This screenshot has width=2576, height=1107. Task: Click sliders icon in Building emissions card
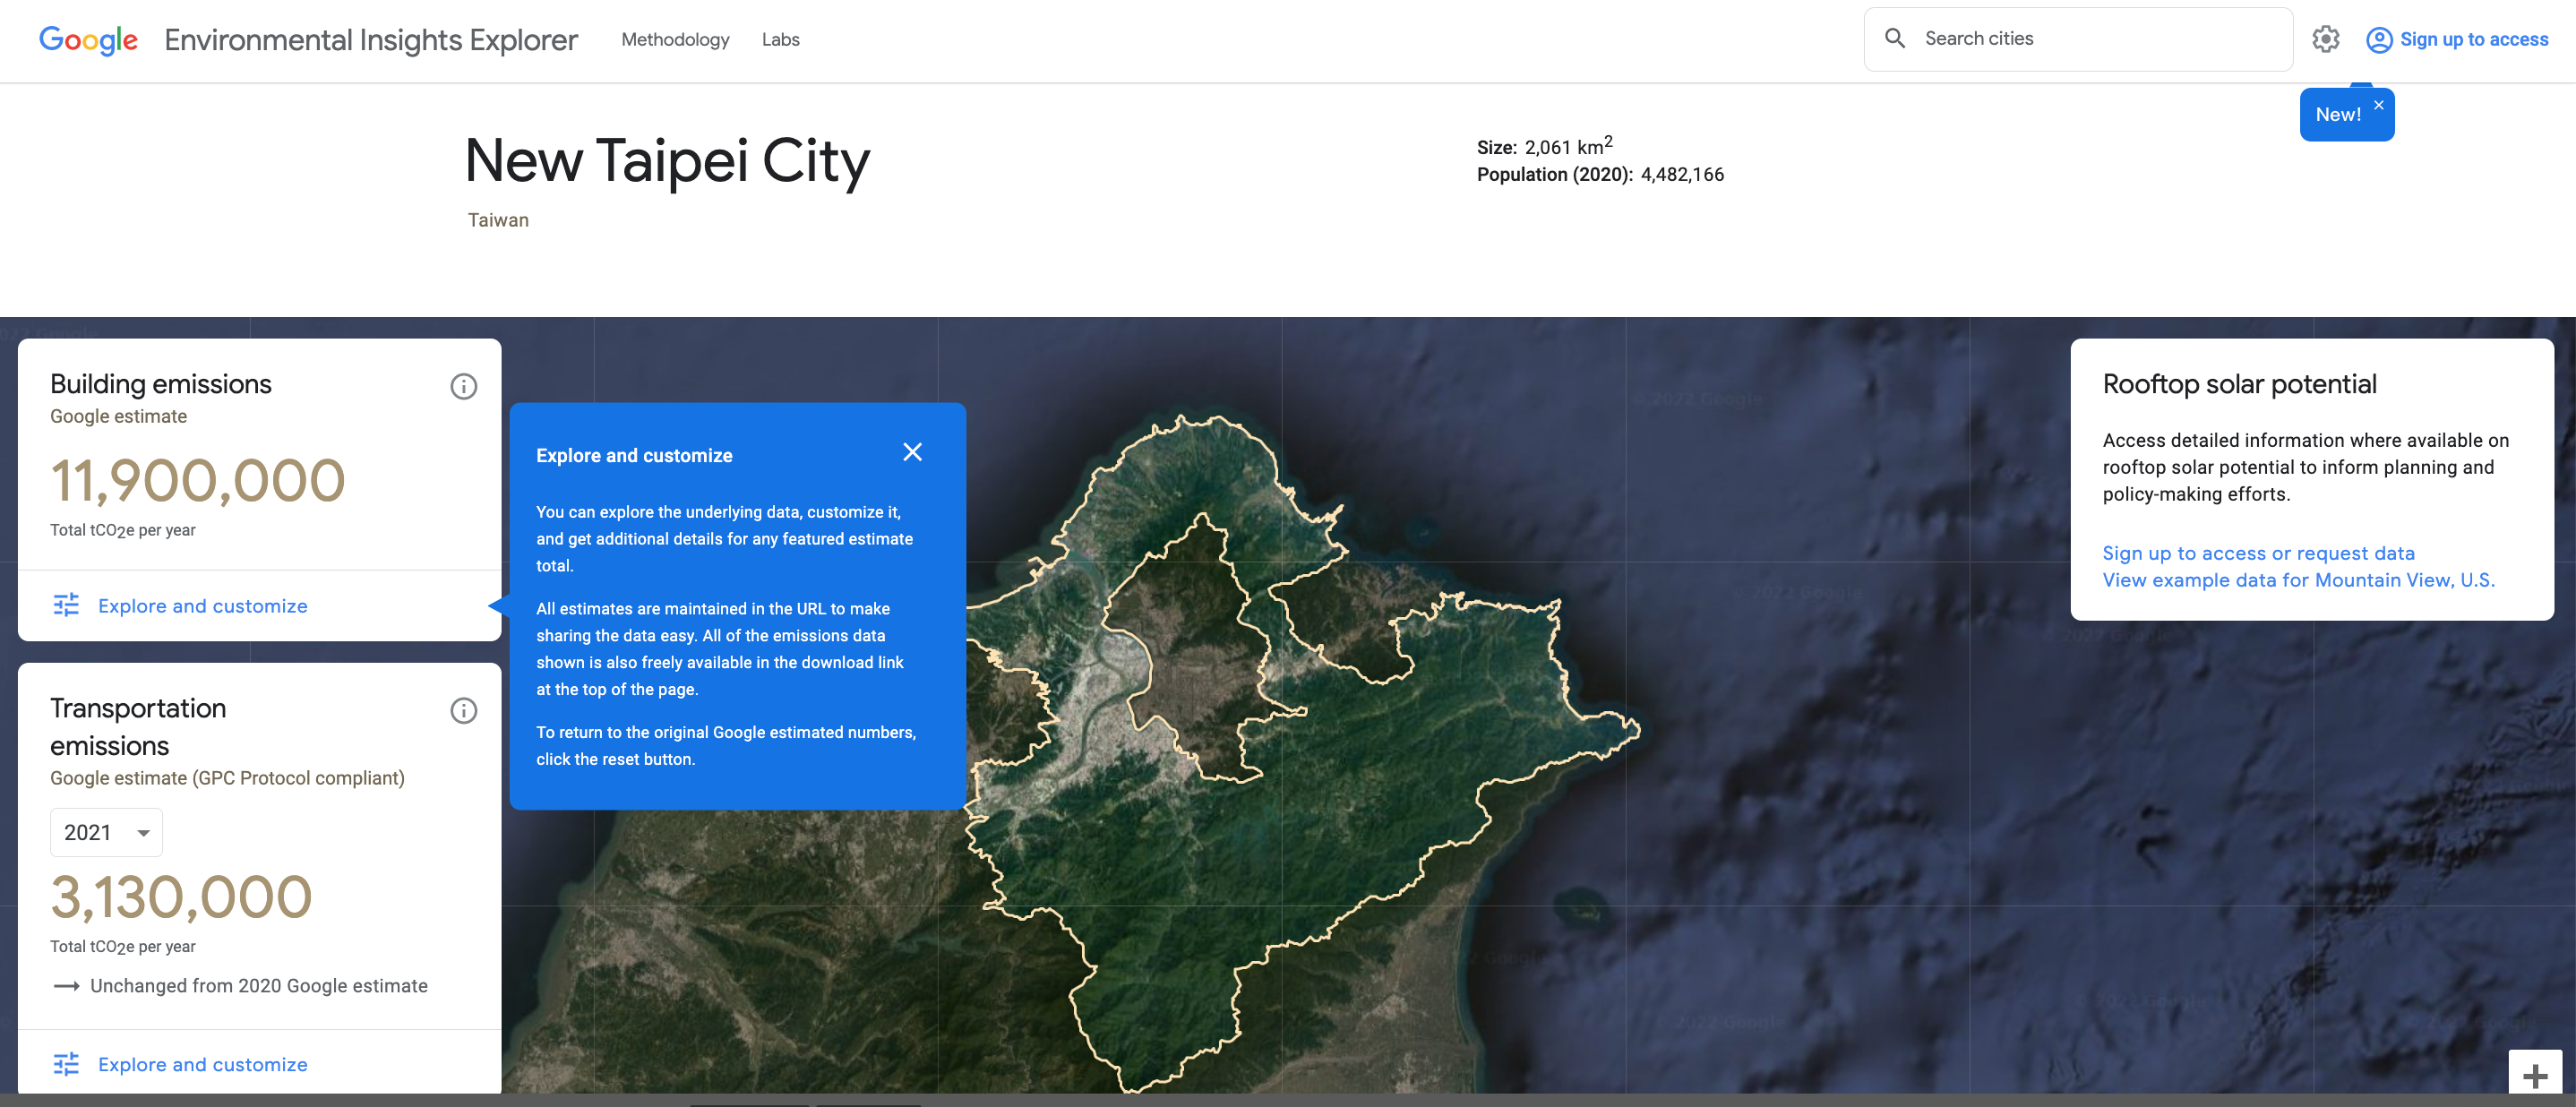click(66, 605)
